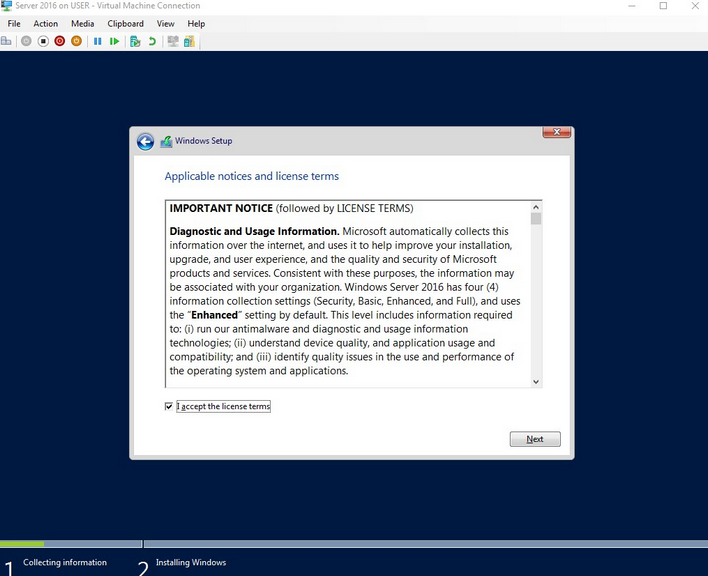Image resolution: width=708 pixels, height=576 pixels.
Task: Click the bold 'Enhanced' word in the license
Action: click(x=214, y=315)
